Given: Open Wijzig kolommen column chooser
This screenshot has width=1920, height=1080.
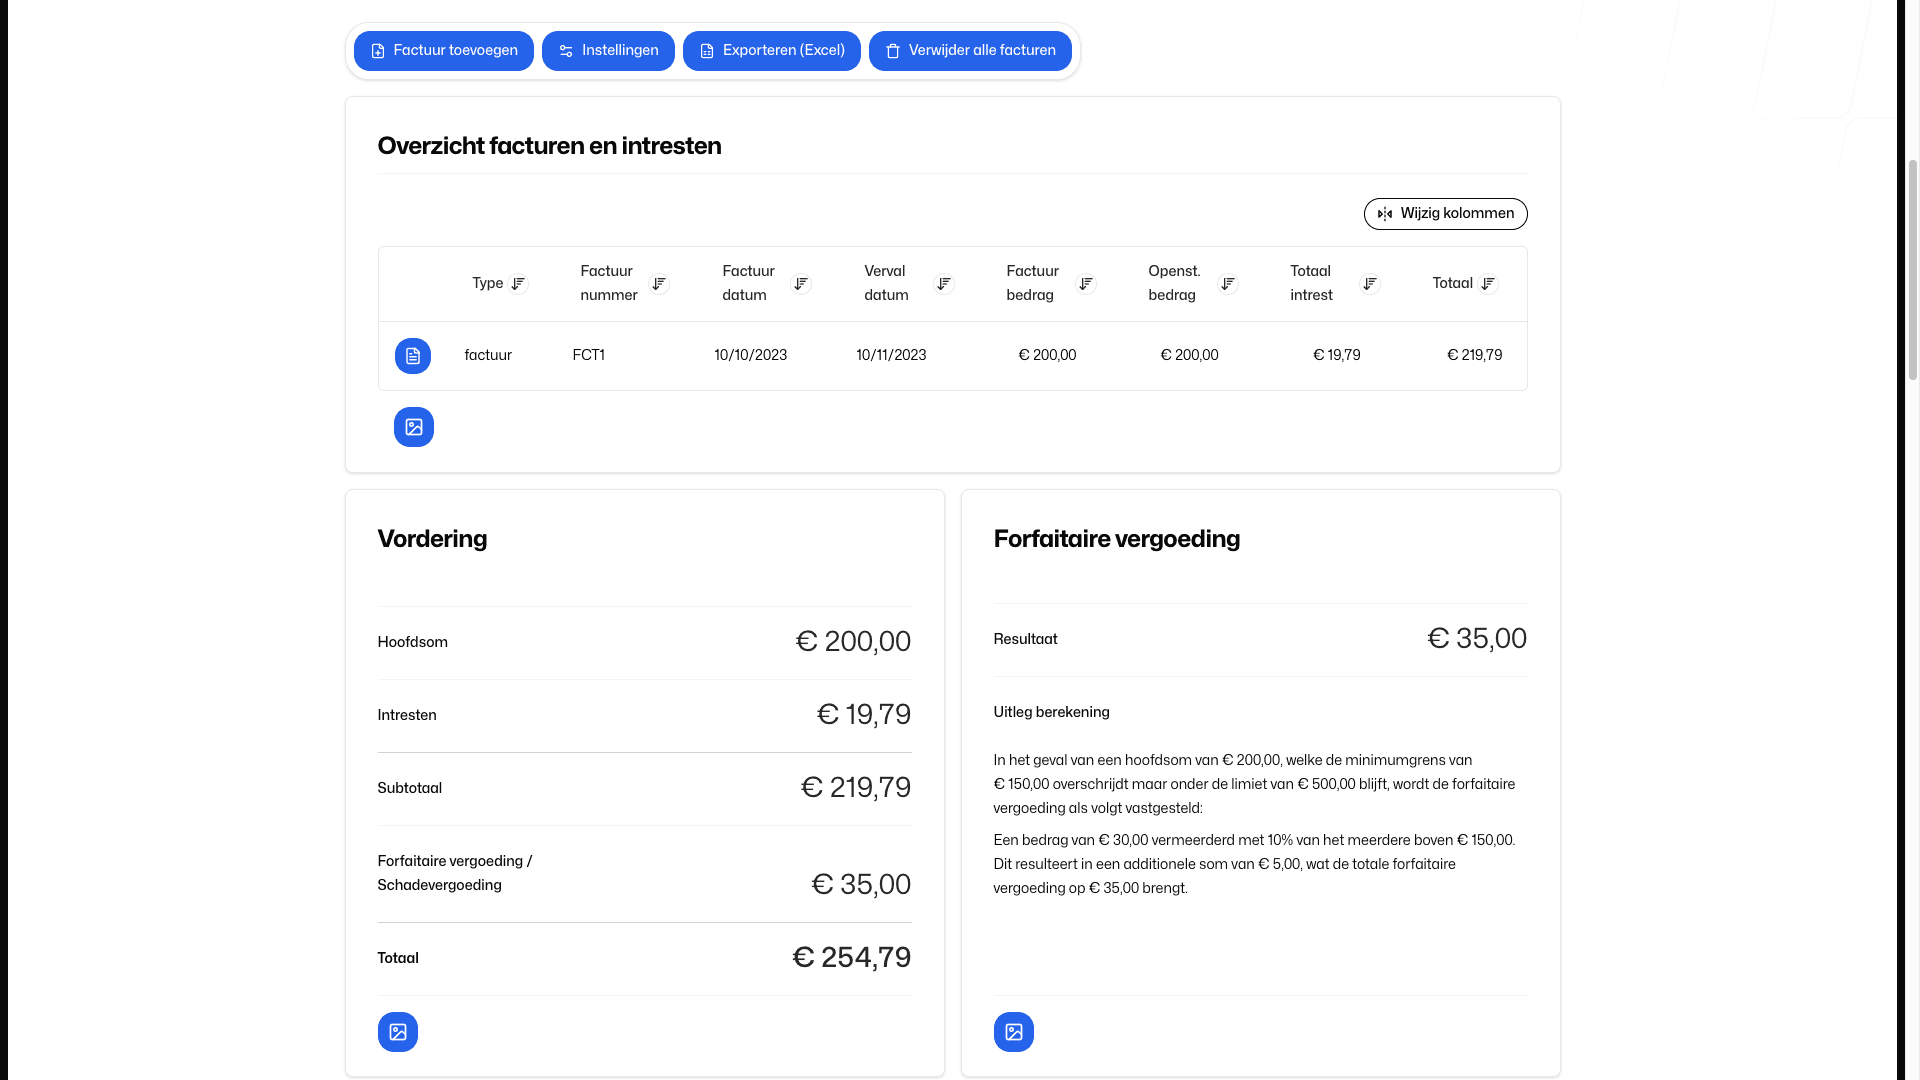Looking at the screenshot, I should 1445,214.
